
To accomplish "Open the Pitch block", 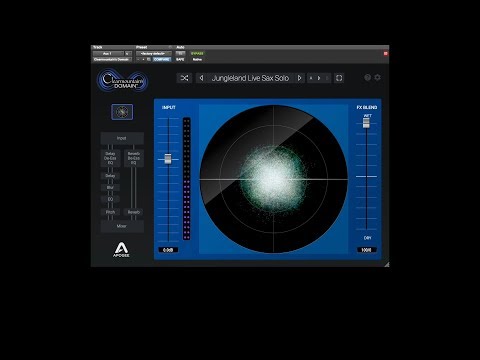I will coord(110,212).
